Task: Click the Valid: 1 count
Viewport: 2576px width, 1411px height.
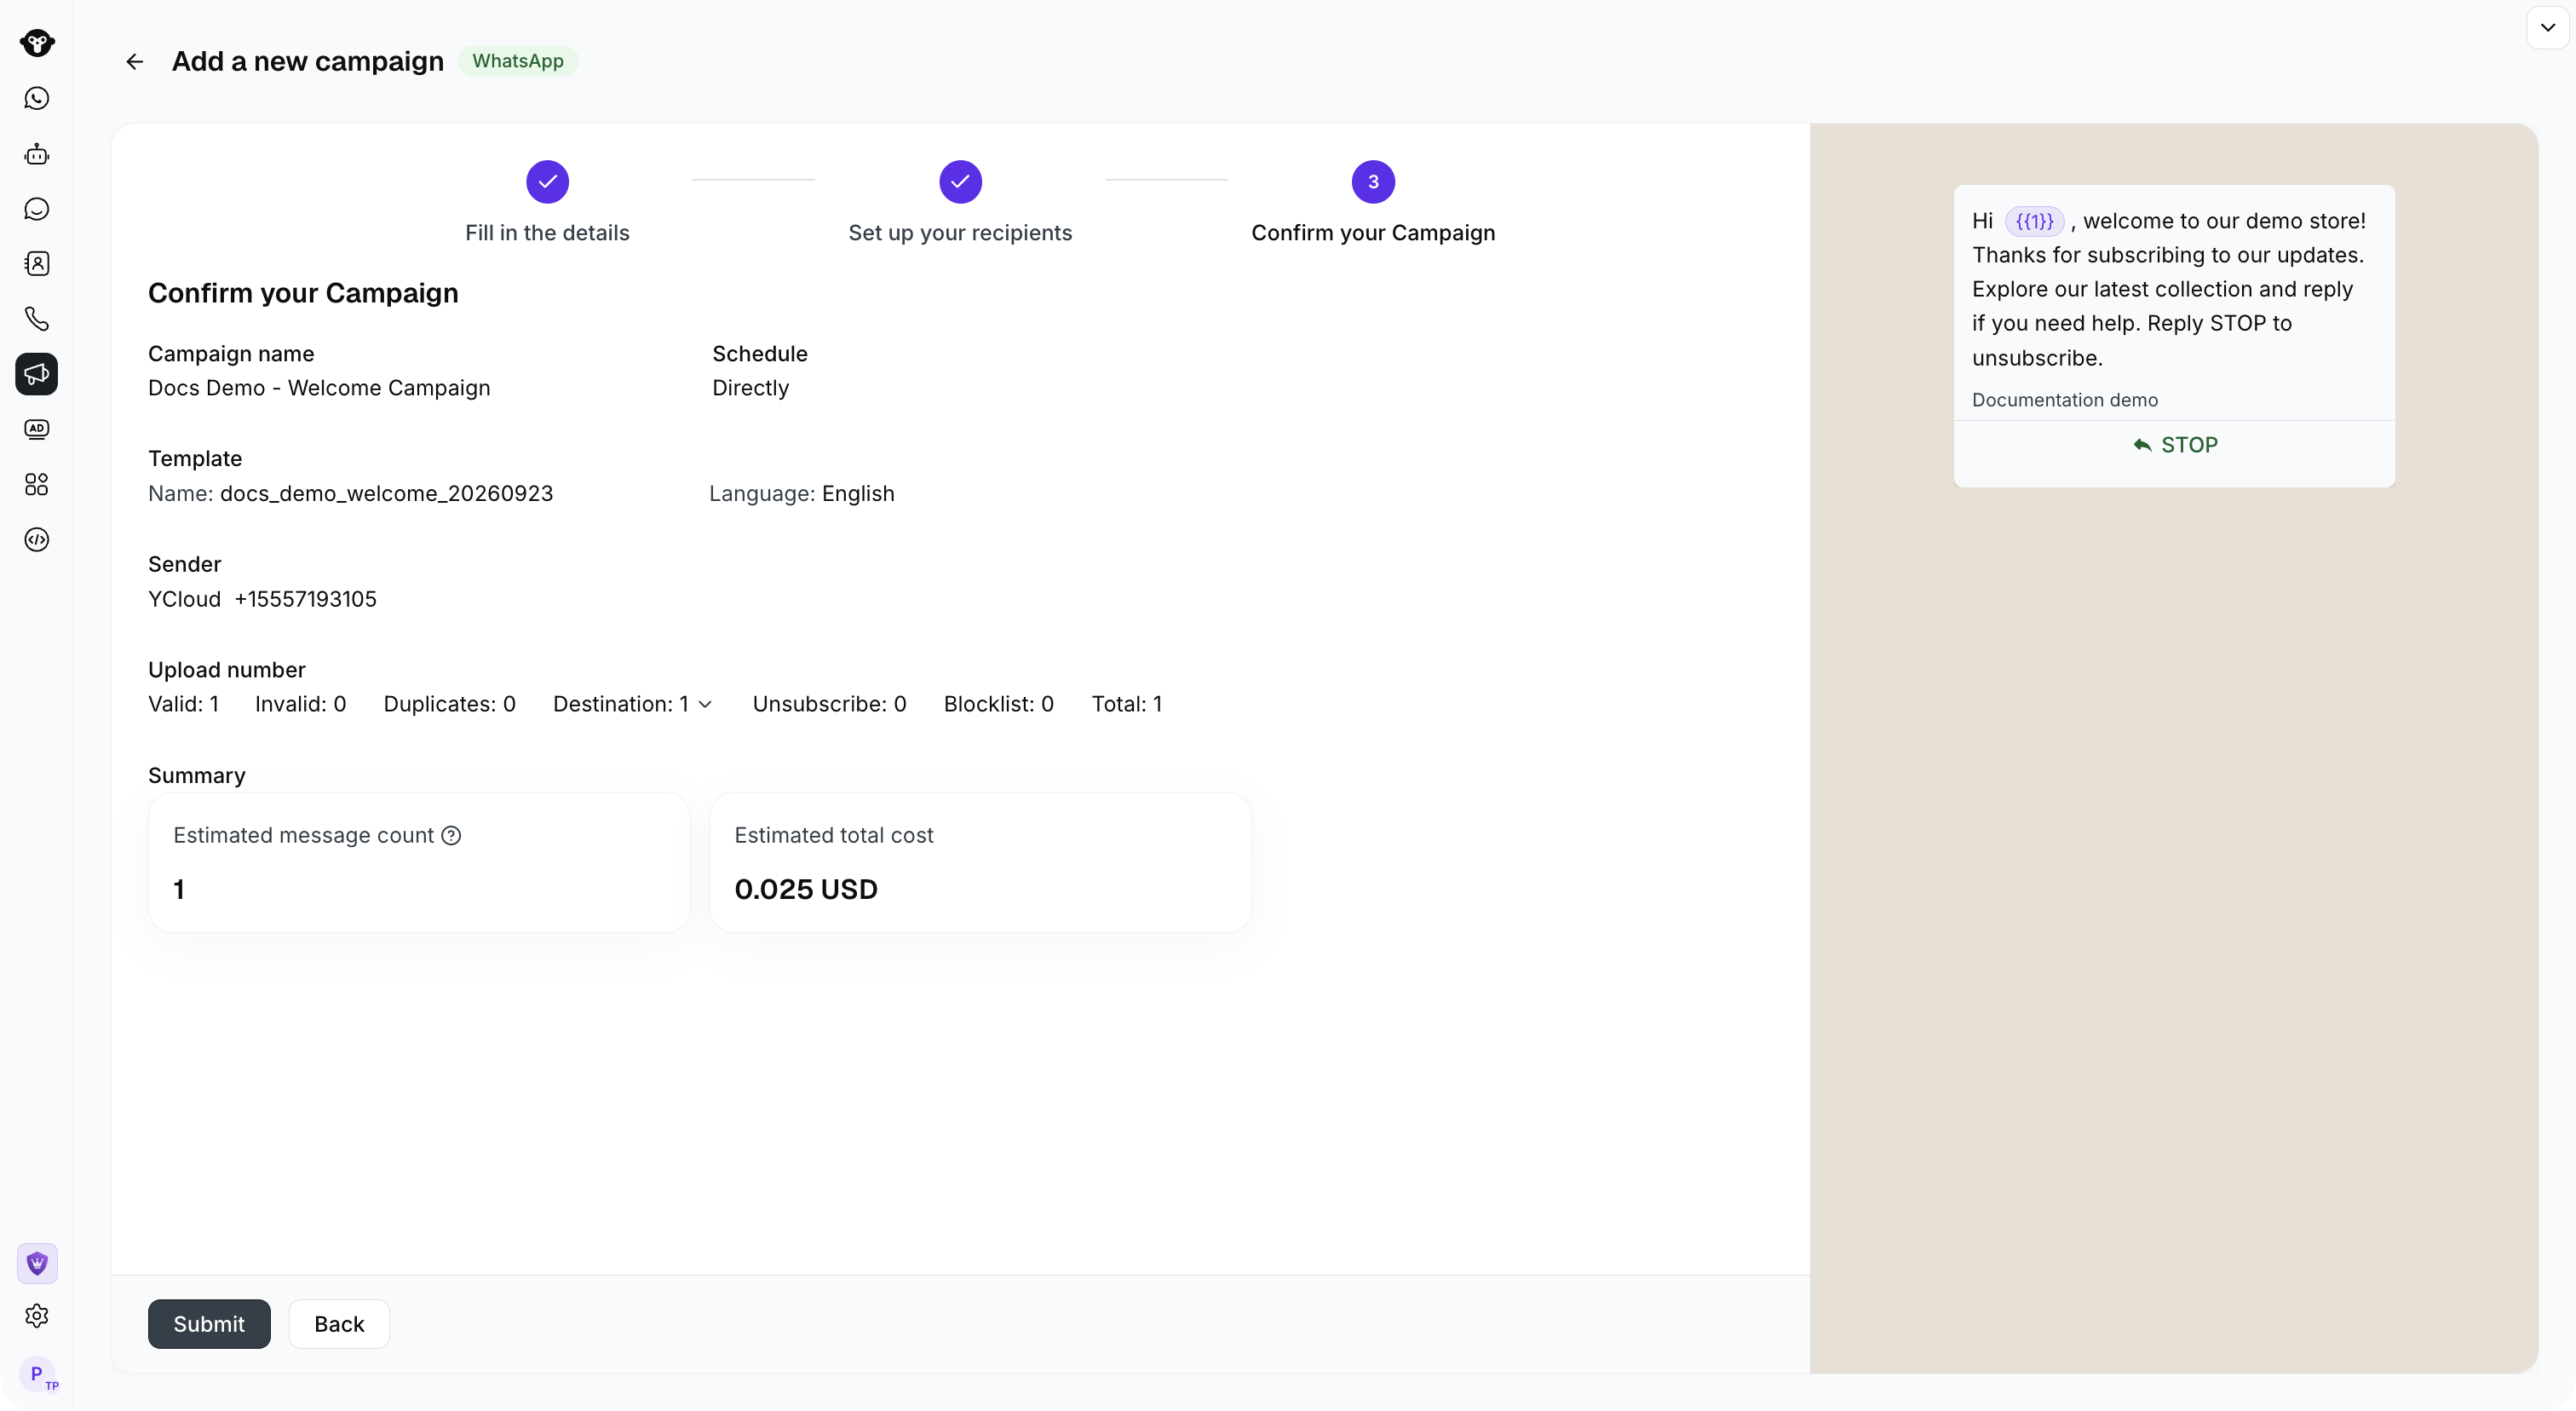Action: [x=183, y=704]
